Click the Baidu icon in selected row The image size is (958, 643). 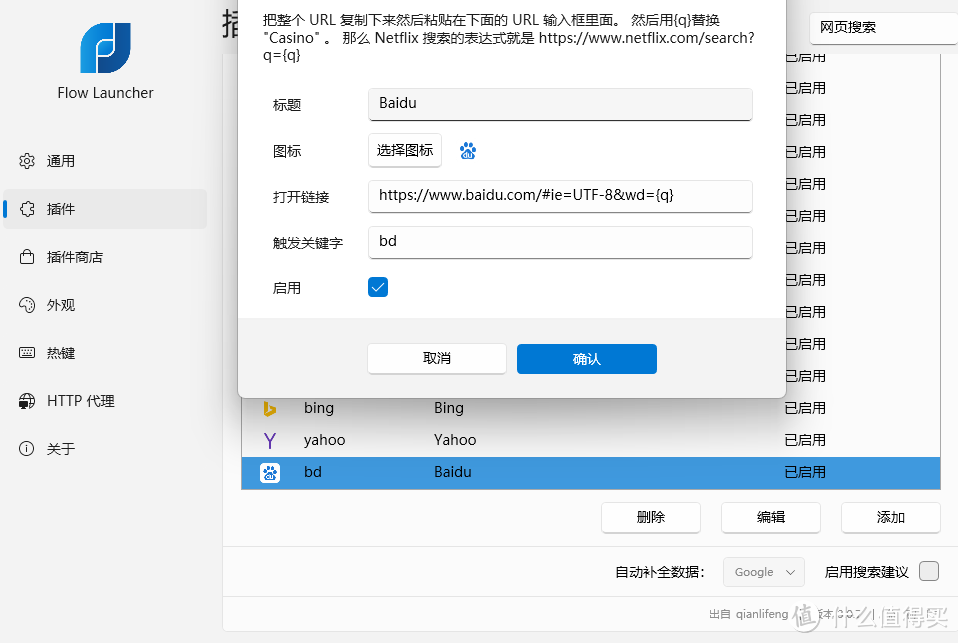(x=270, y=472)
